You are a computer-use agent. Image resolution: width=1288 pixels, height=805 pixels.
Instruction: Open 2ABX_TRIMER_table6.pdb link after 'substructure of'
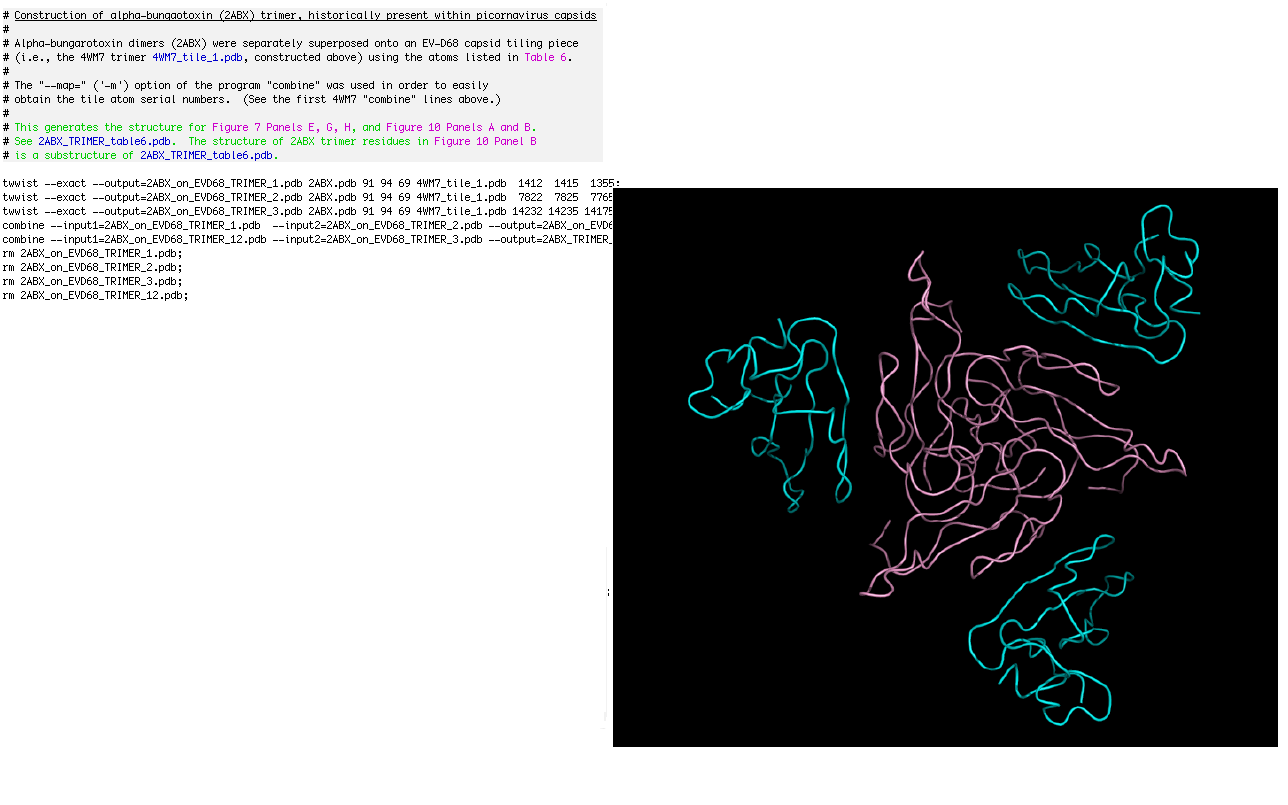point(207,155)
